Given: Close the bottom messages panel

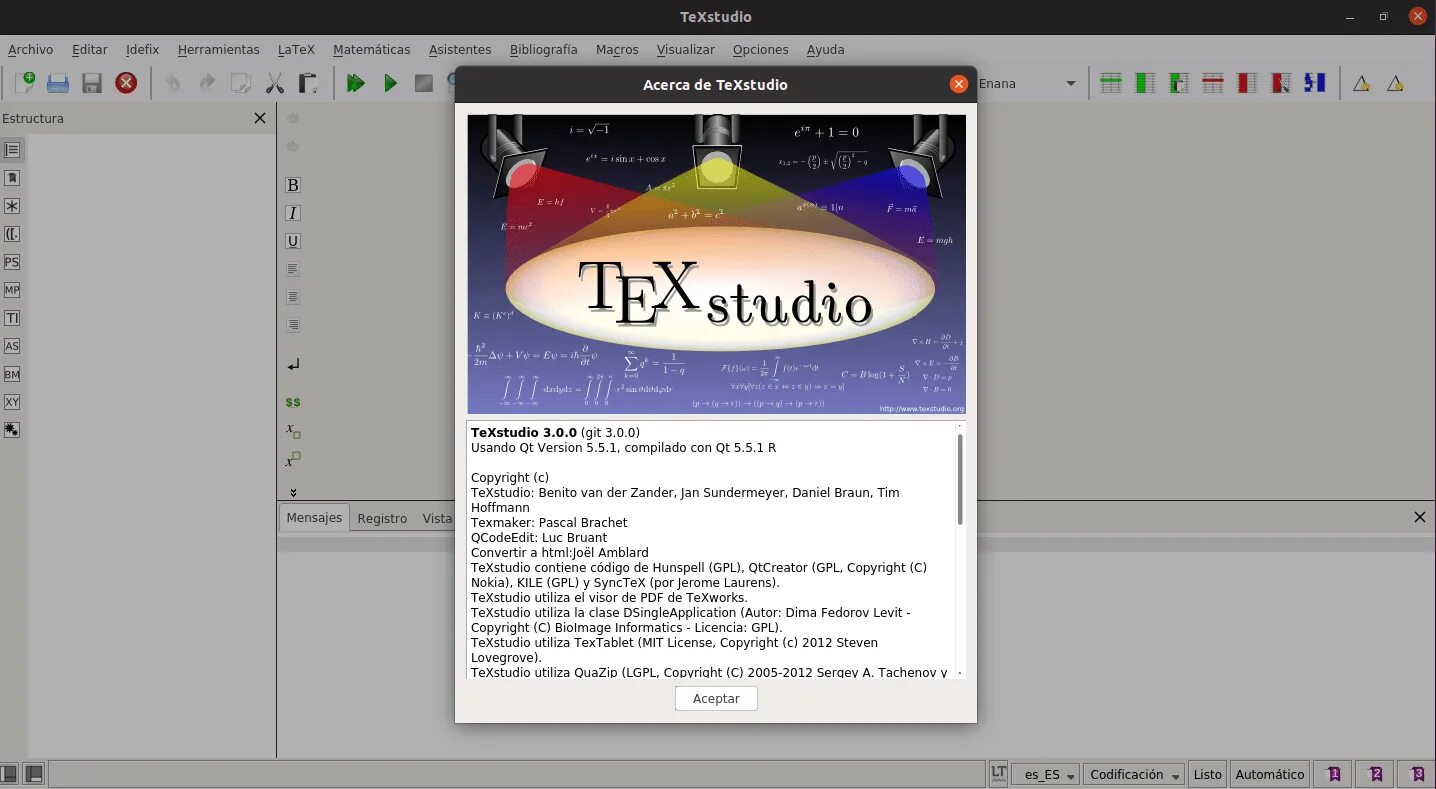Looking at the screenshot, I should coord(1419,517).
